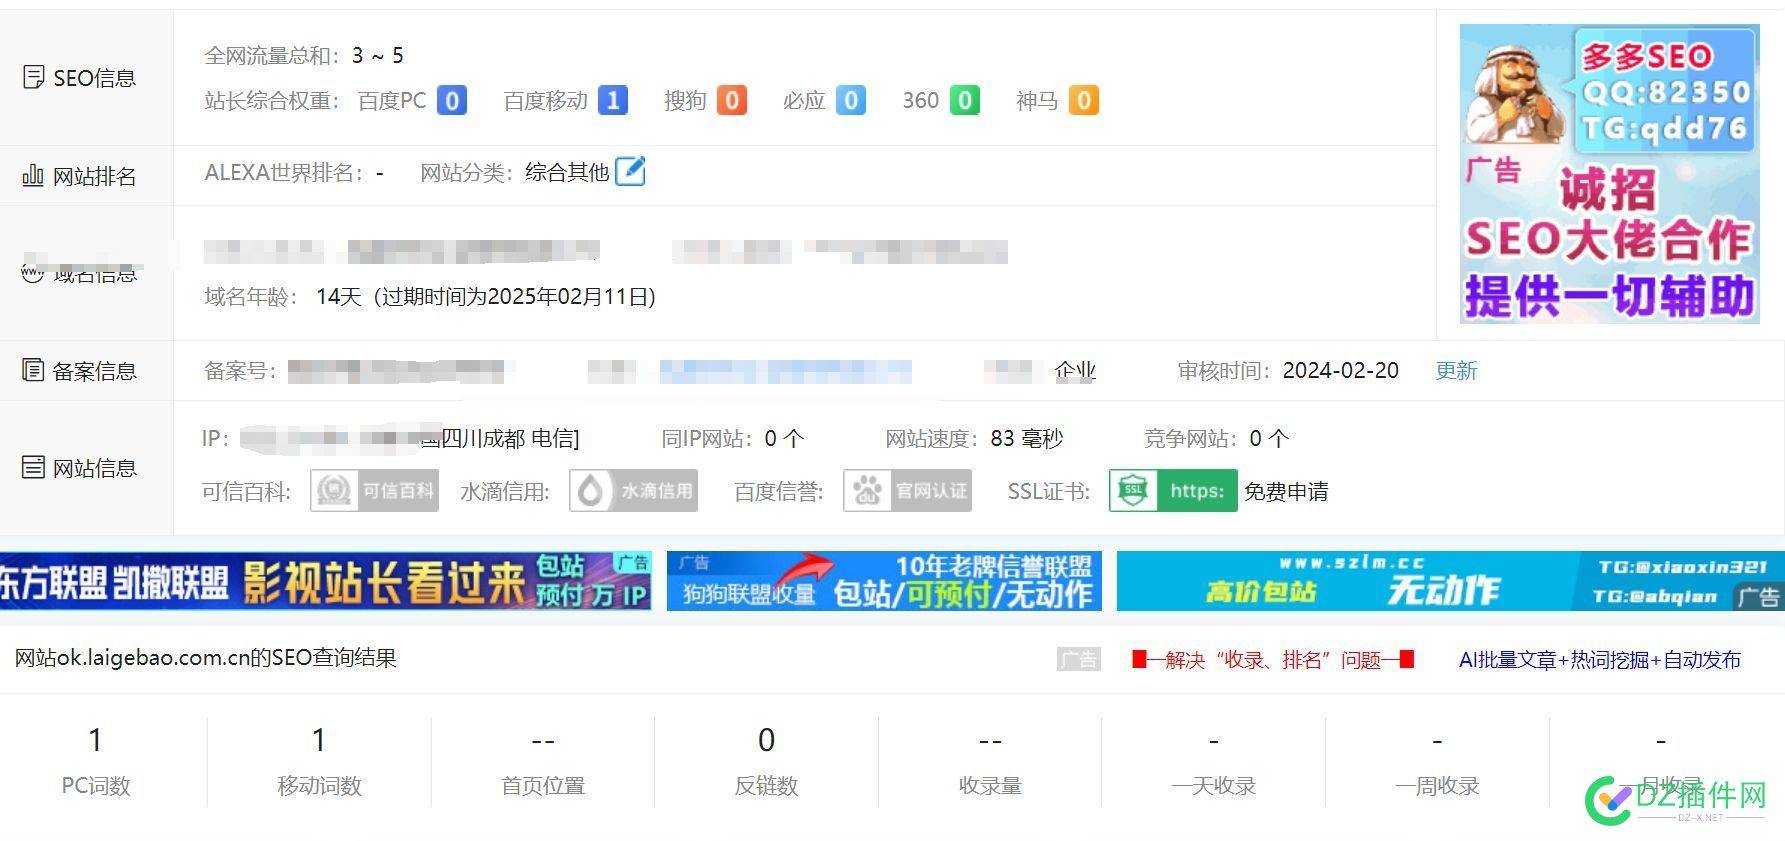Image resolution: width=1785 pixels, height=841 pixels.
Task: Click the 必应 weight badge
Action: coord(851,100)
